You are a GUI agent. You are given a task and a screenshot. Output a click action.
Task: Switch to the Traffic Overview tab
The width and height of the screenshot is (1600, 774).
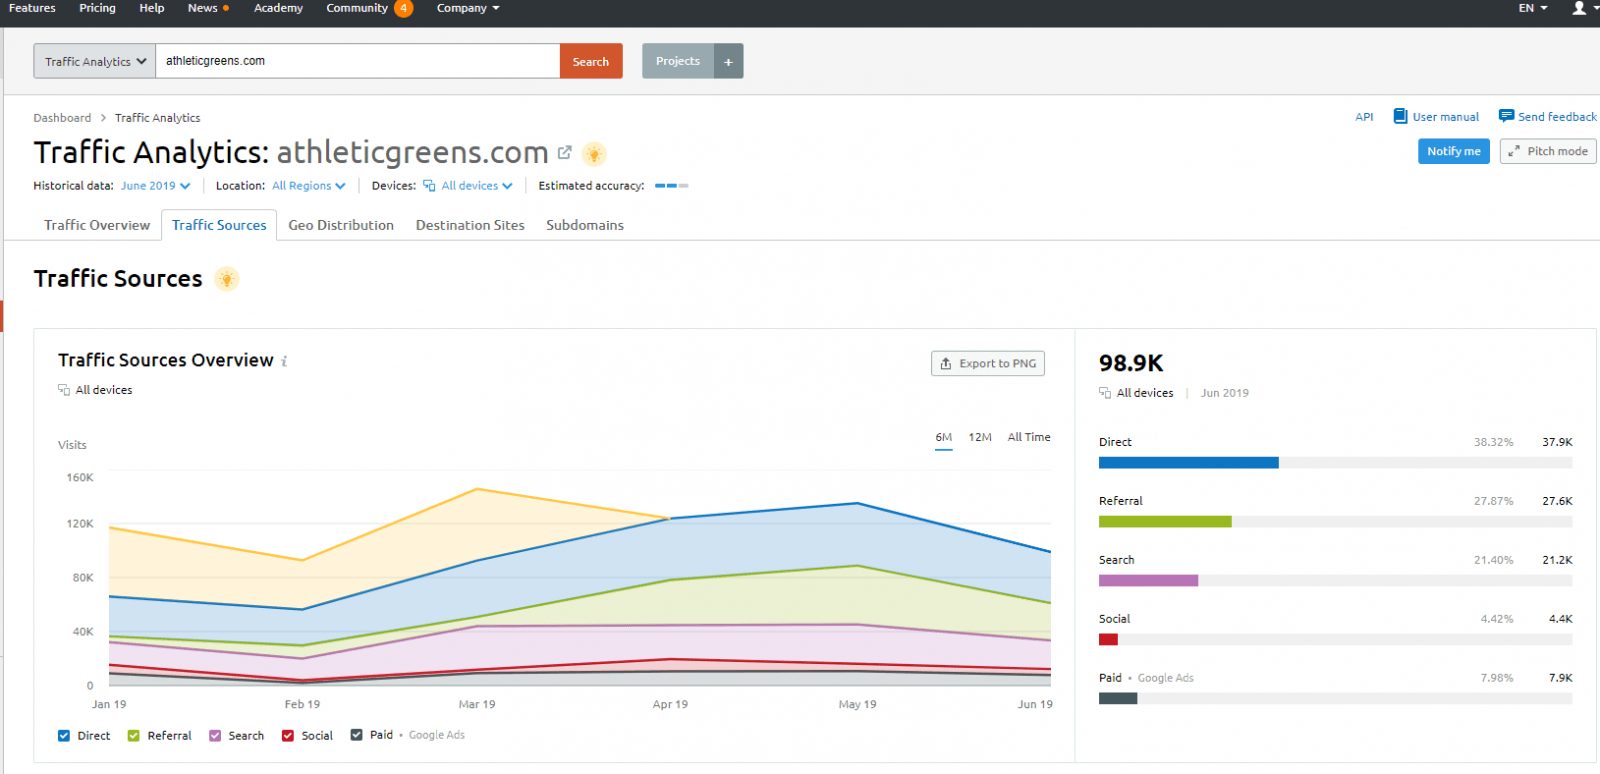97,225
